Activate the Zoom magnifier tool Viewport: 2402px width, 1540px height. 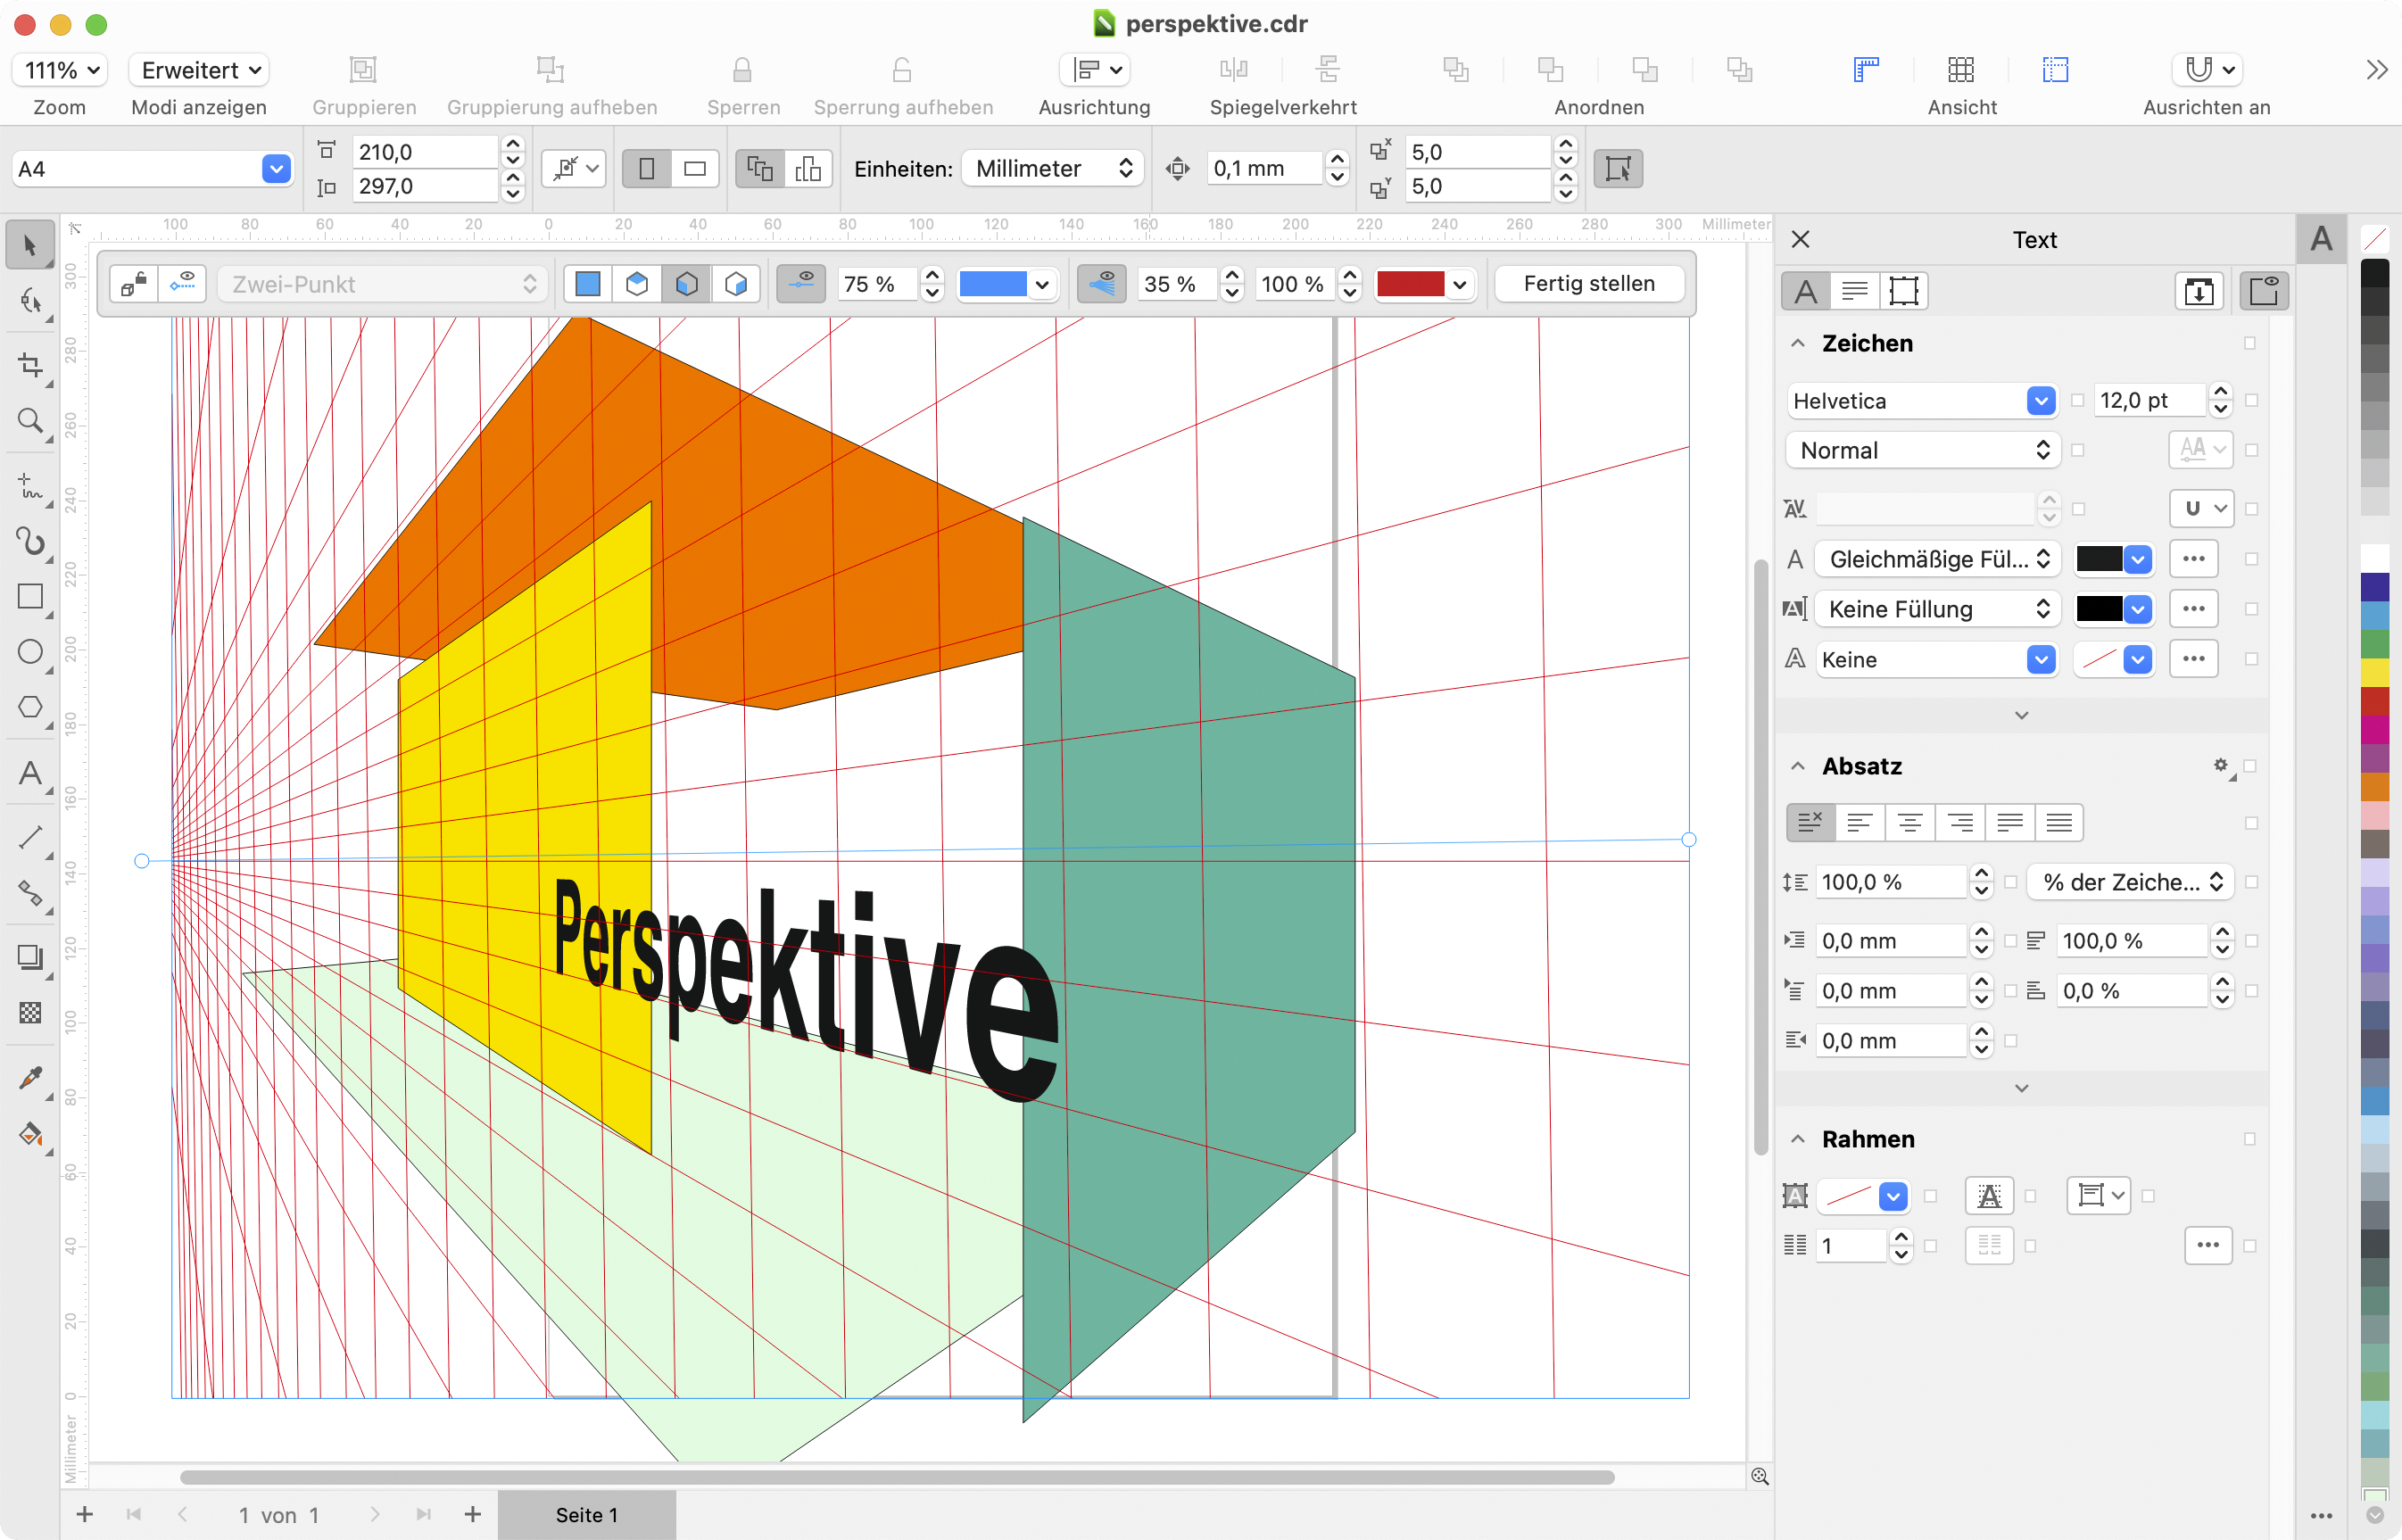click(30, 420)
